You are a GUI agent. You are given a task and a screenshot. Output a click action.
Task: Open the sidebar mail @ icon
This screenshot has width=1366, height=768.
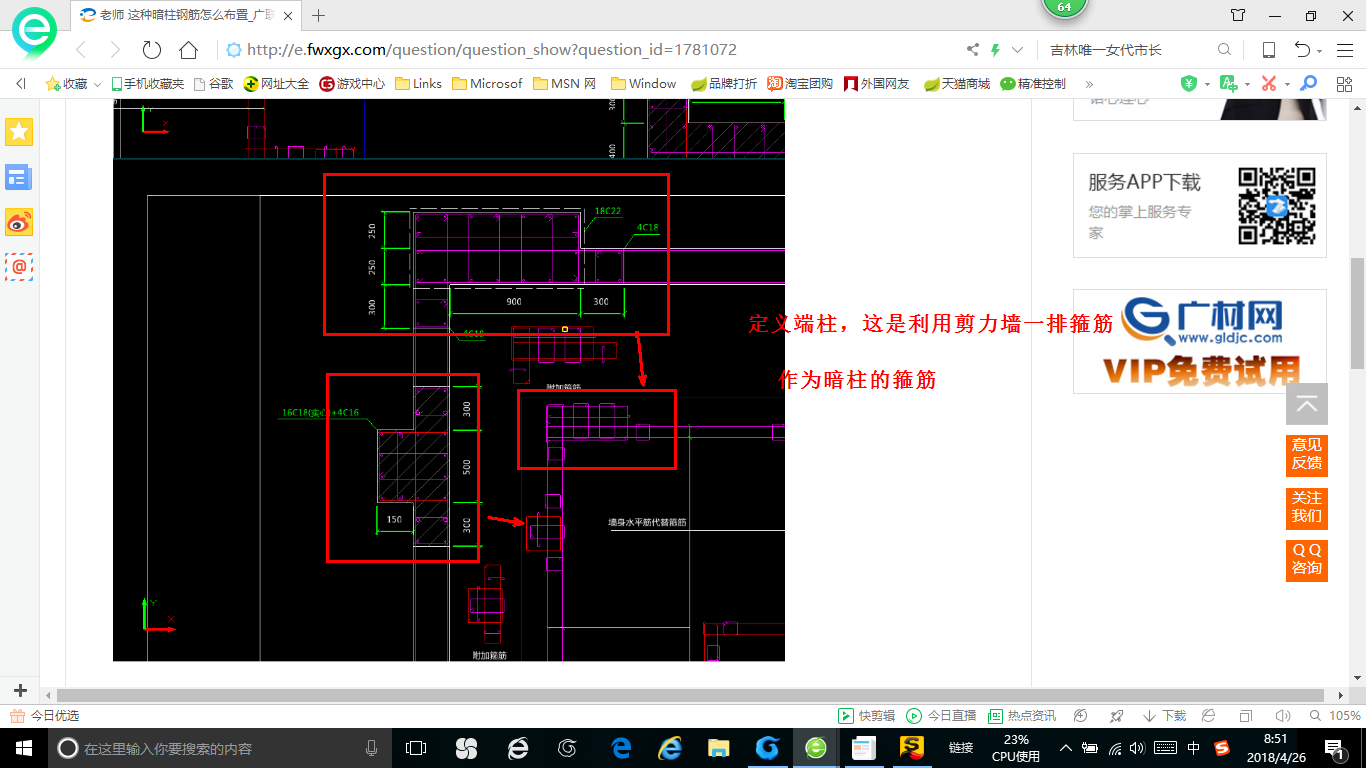tap(19, 267)
